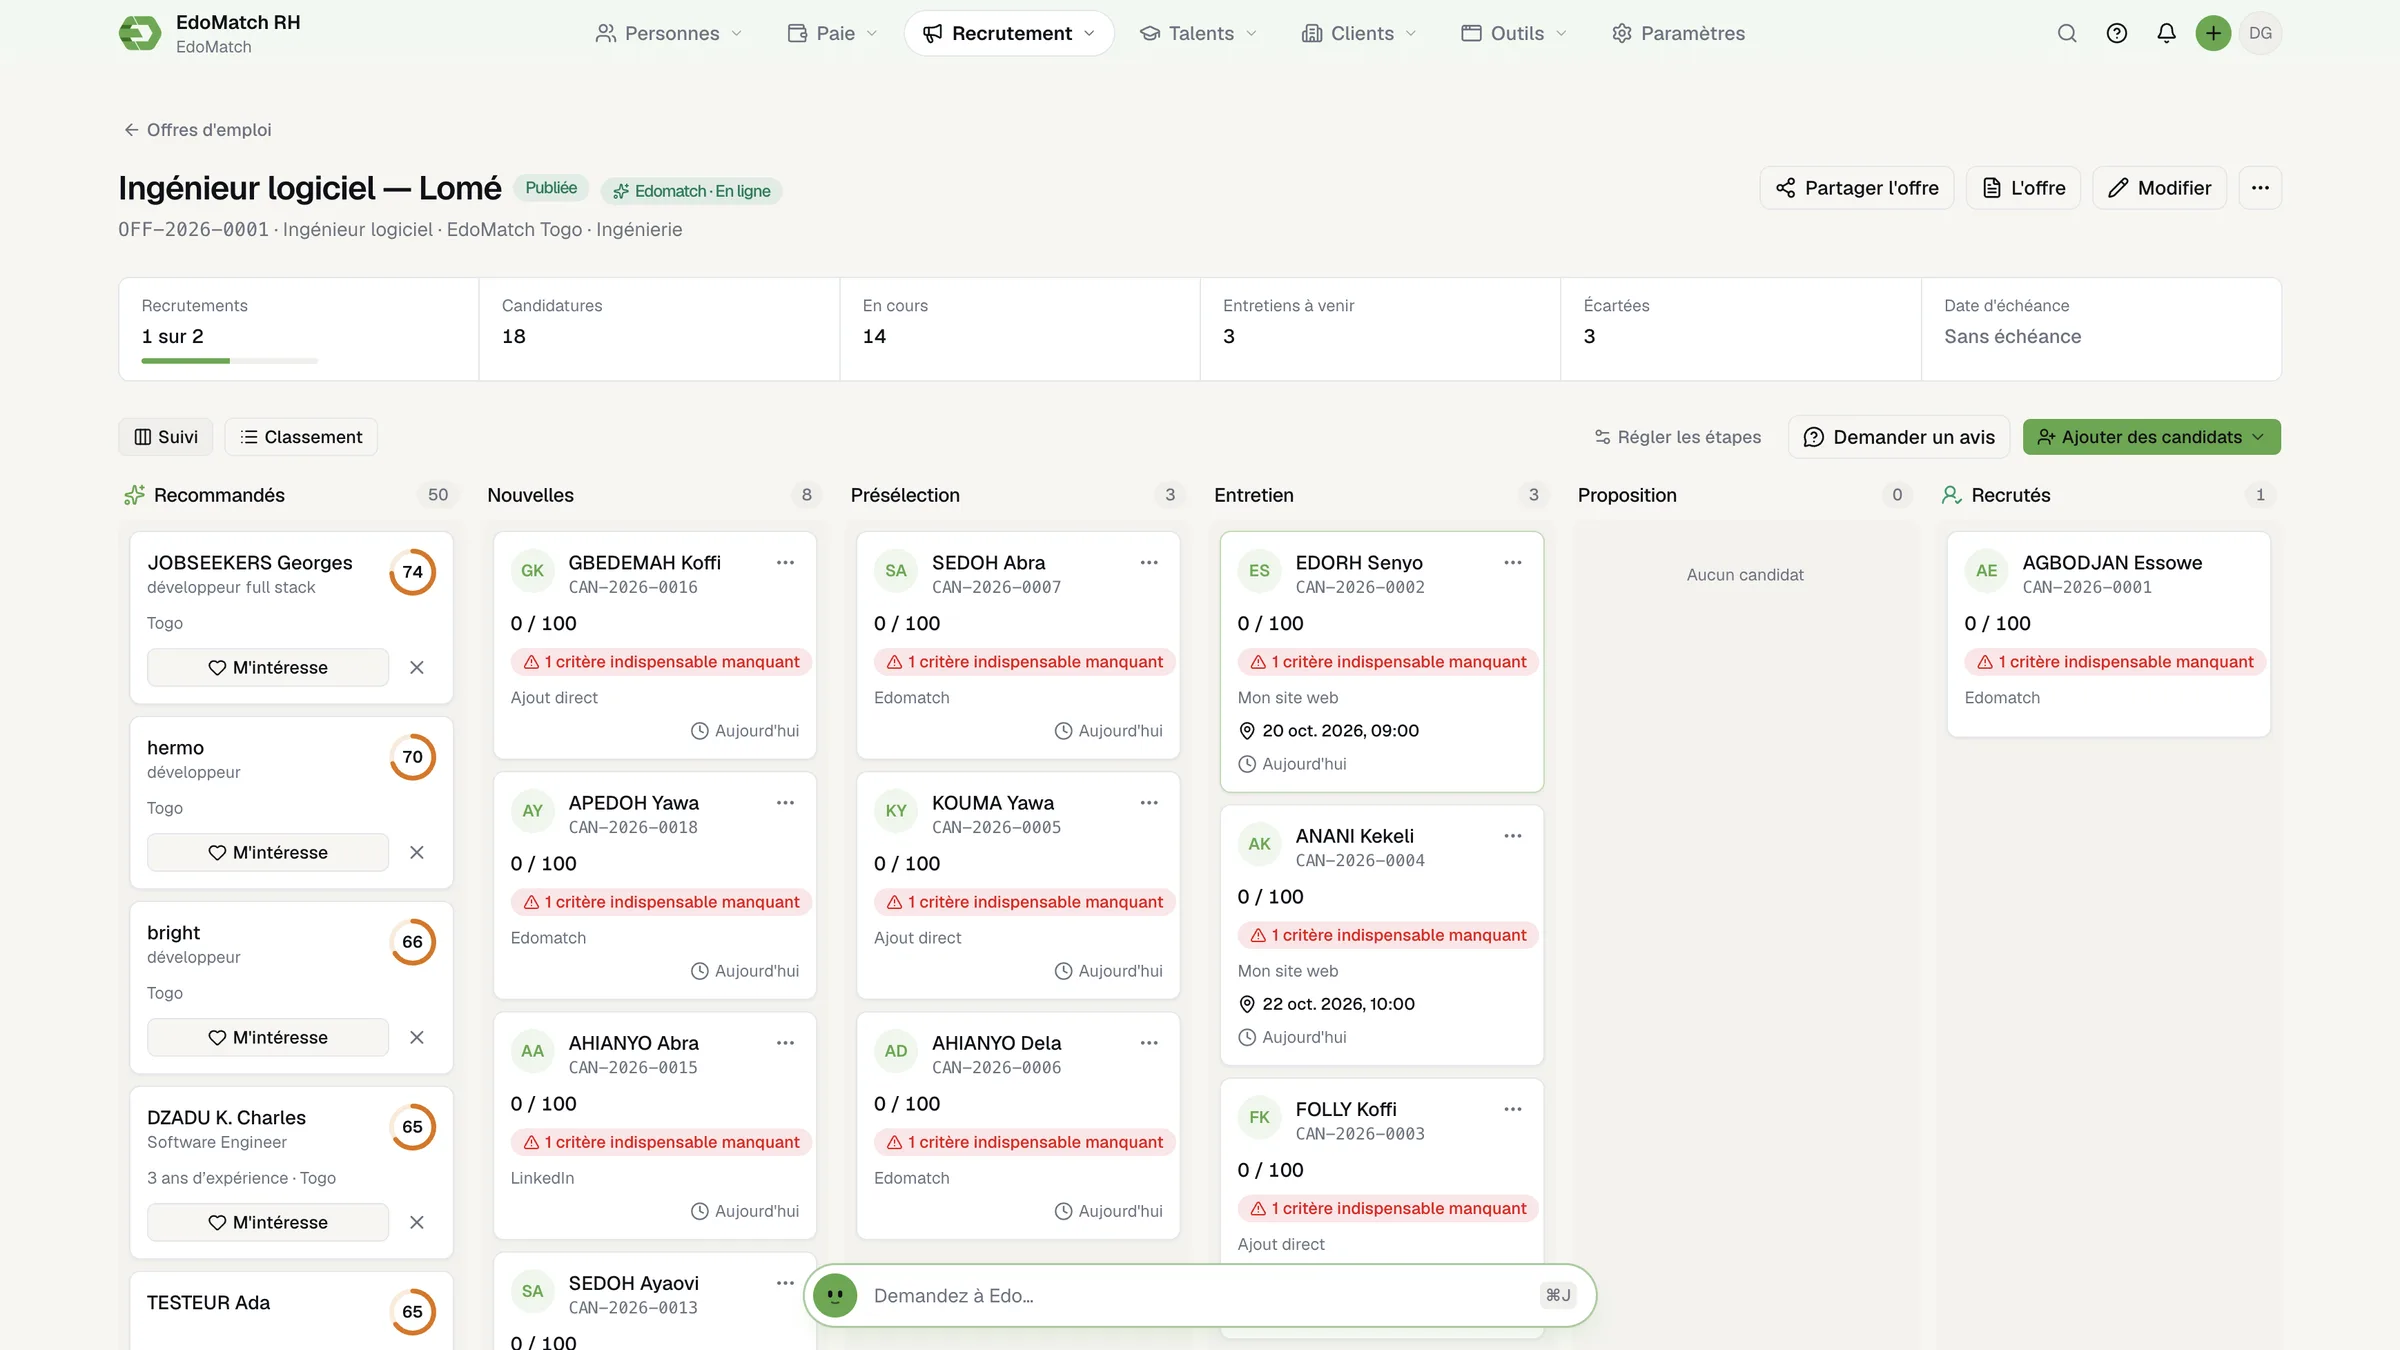
Task: Click the green plus quick-add button
Action: (x=2213, y=33)
